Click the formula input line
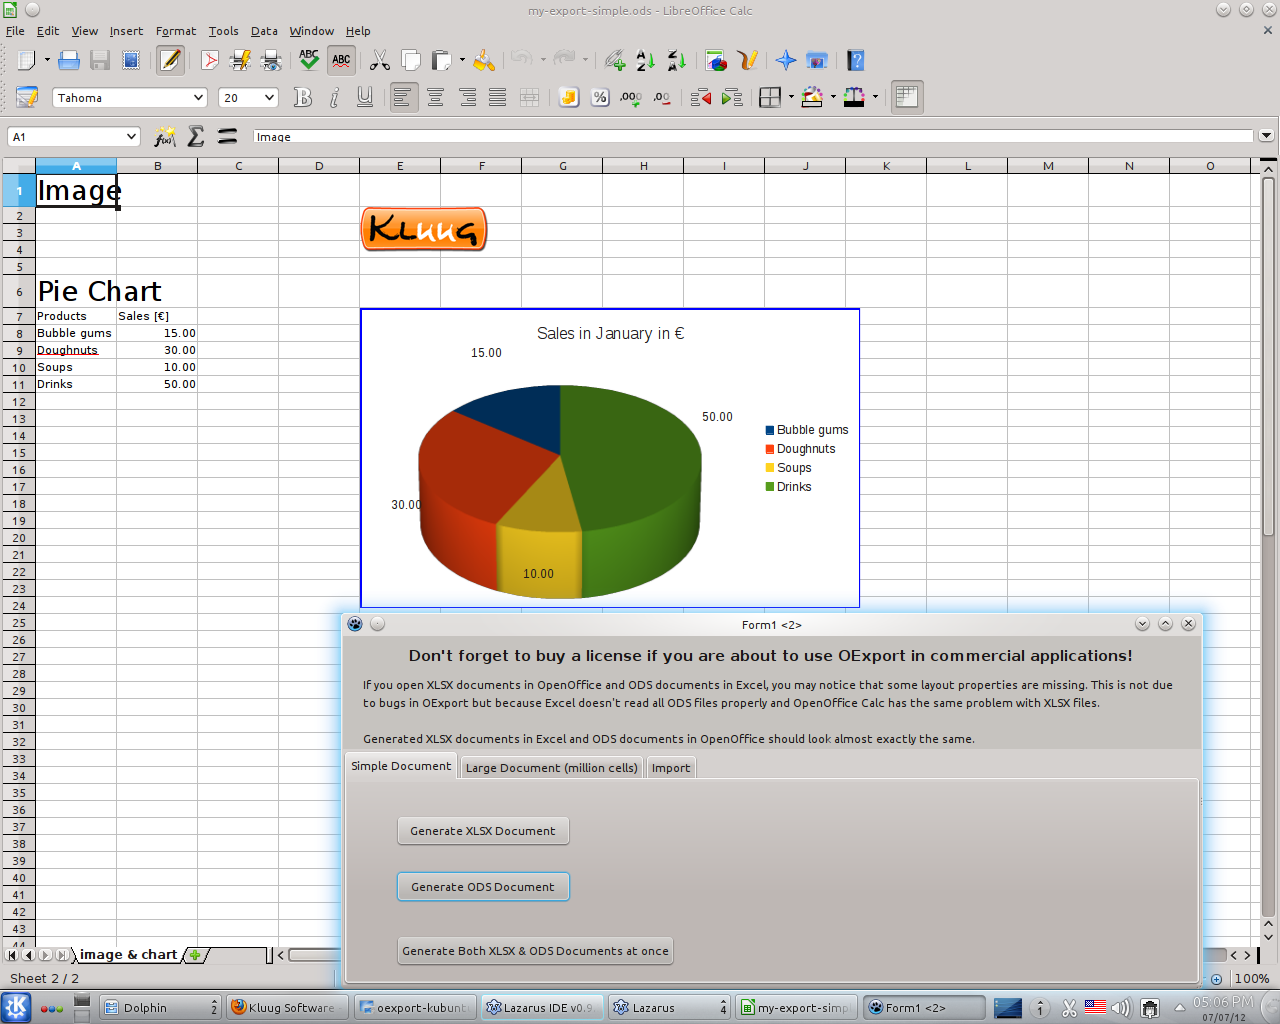Image resolution: width=1280 pixels, height=1024 pixels. tap(750, 137)
